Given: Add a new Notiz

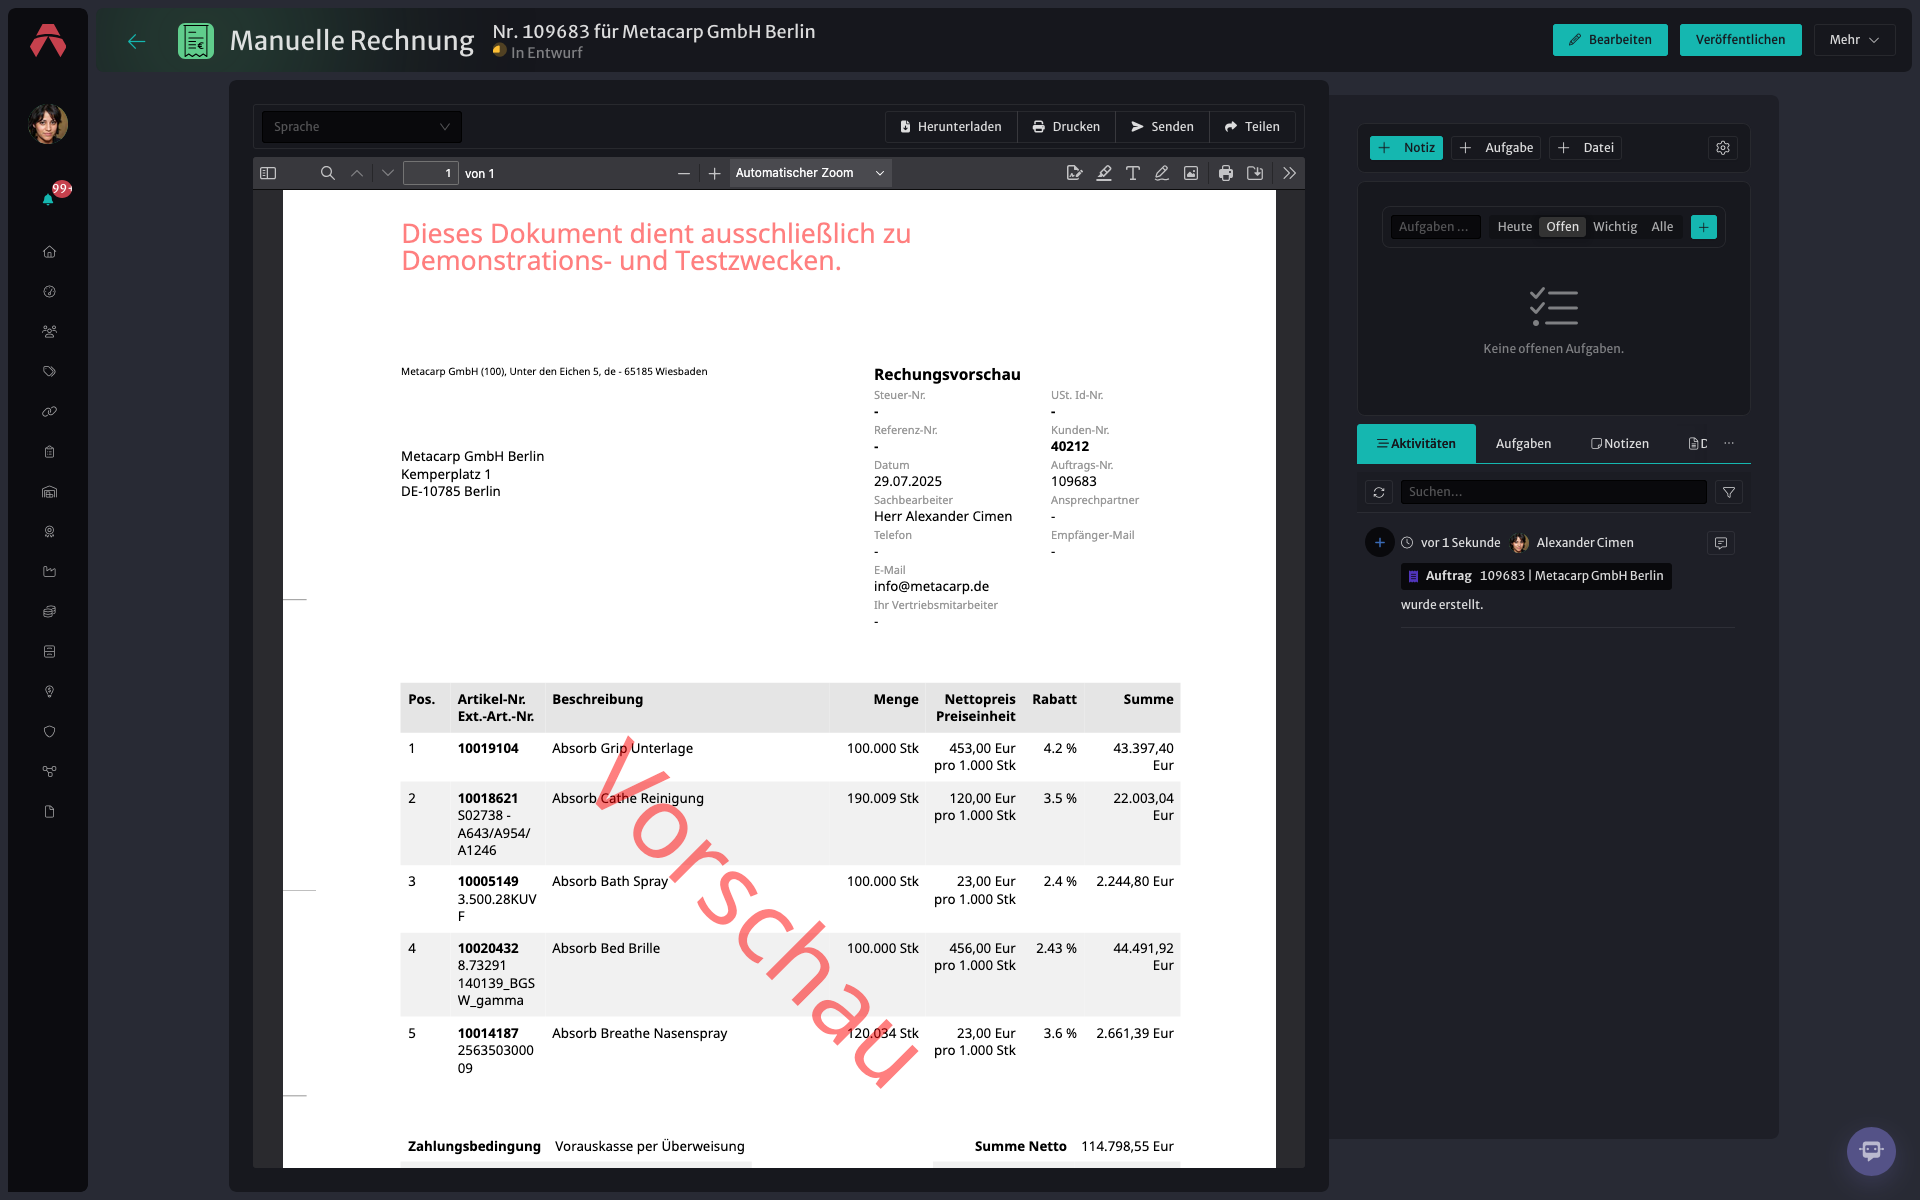Looking at the screenshot, I should 1406,148.
